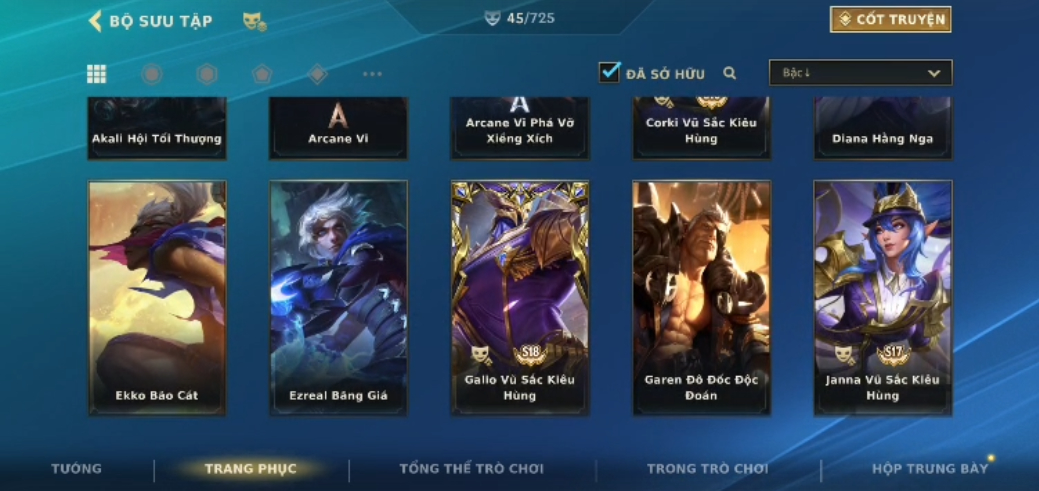The image size is (1039, 491).
Task: Open the three-dots more filters icon
Action: 372,74
